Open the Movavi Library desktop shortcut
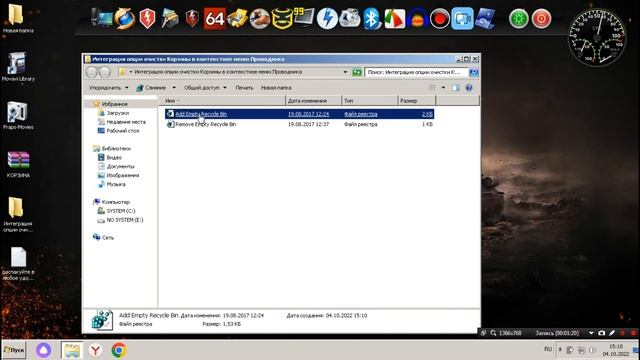The width and height of the screenshot is (640, 360). click(x=18, y=67)
